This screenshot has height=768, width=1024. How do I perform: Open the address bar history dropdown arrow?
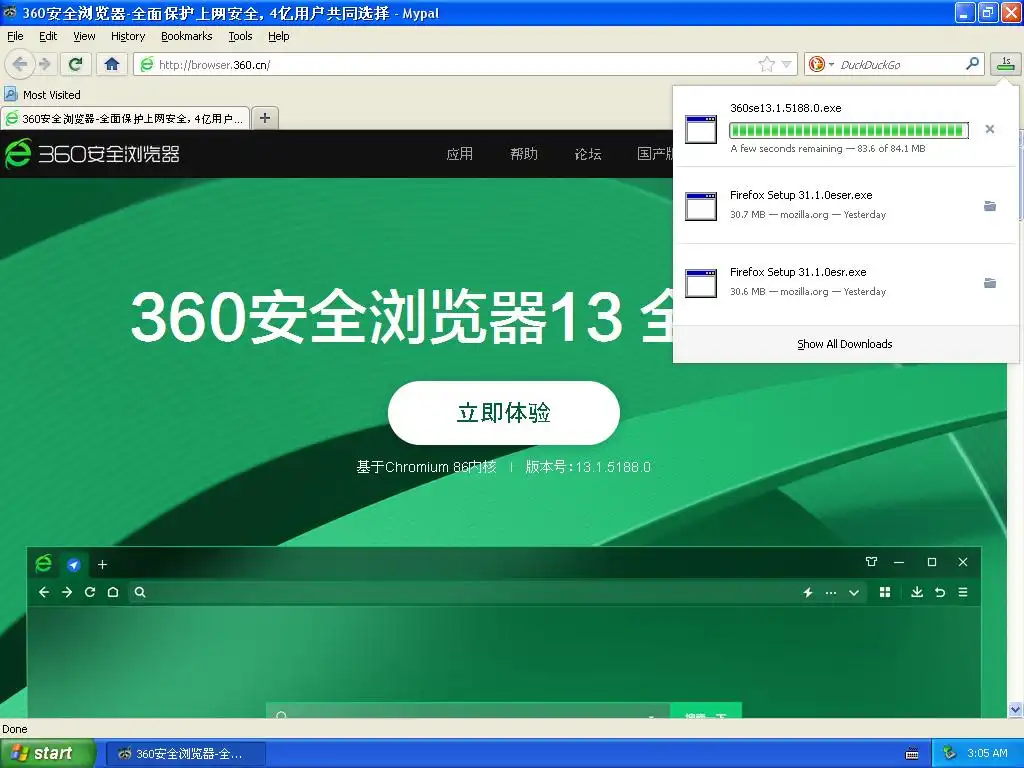tap(787, 64)
